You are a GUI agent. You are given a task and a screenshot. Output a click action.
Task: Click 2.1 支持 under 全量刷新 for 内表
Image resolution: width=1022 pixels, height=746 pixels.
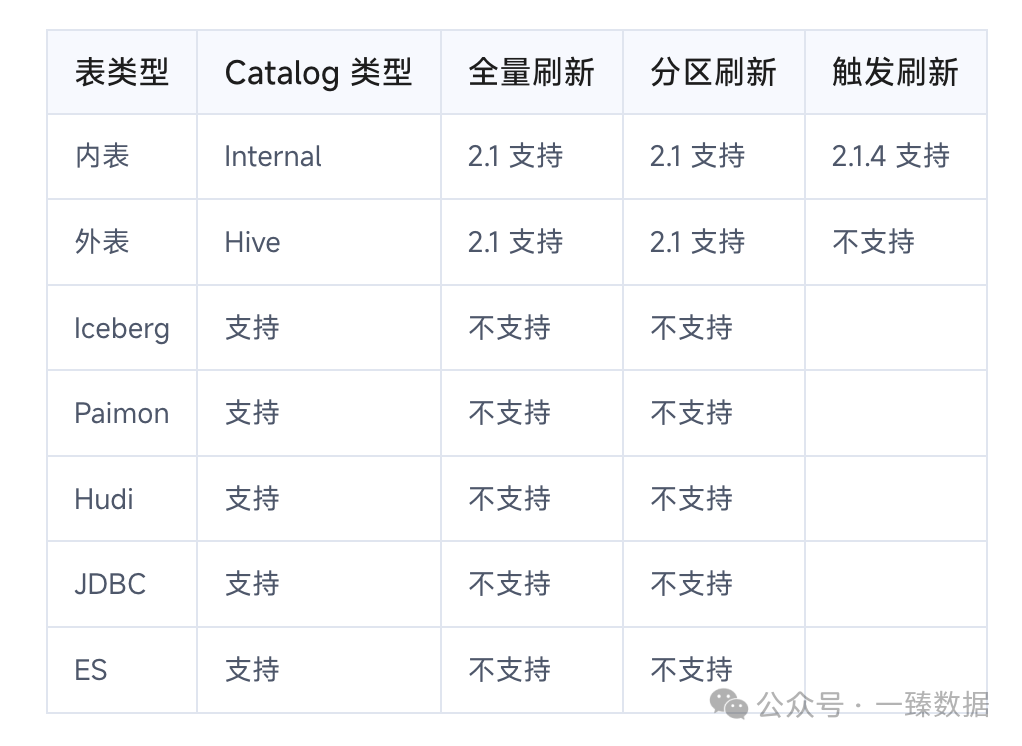click(x=516, y=156)
